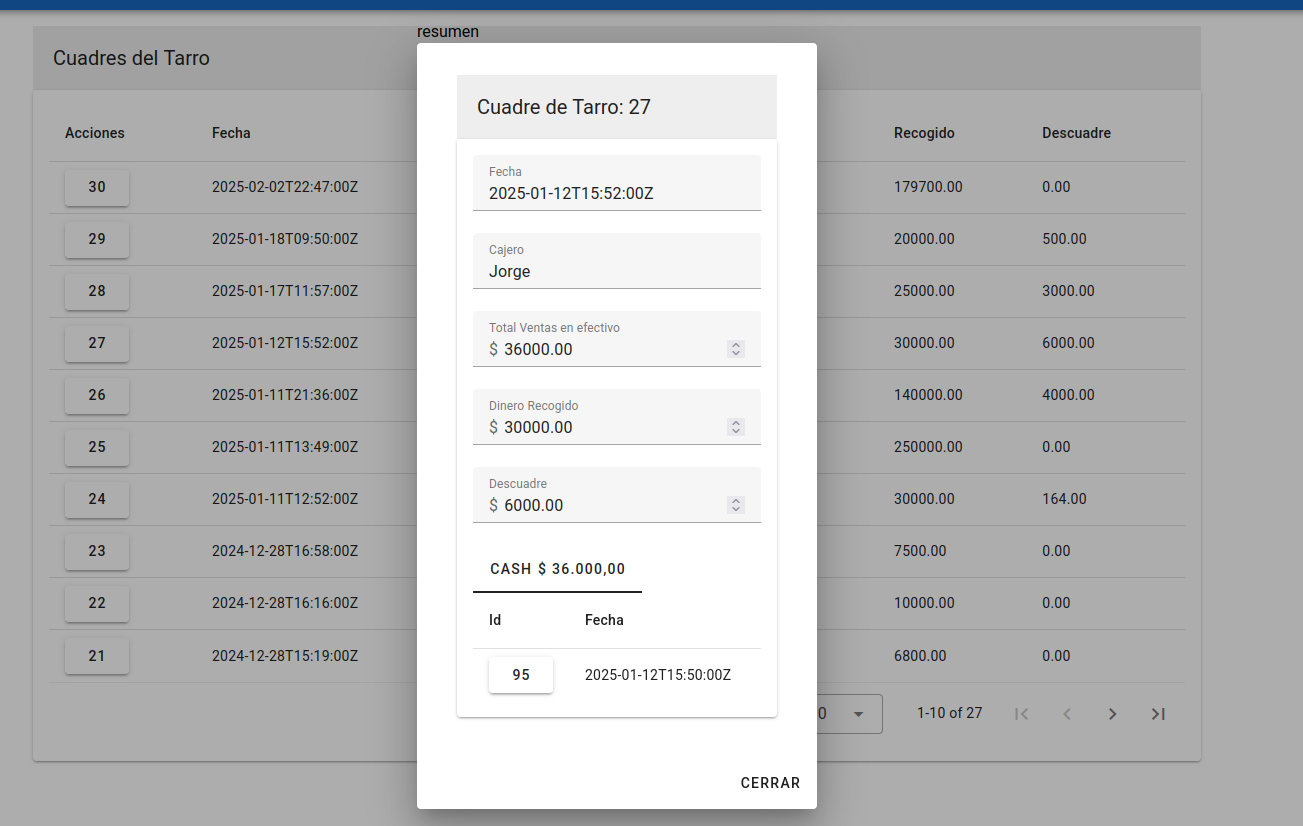Open cuadre number 30
The height and width of the screenshot is (826, 1303).
click(x=97, y=187)
